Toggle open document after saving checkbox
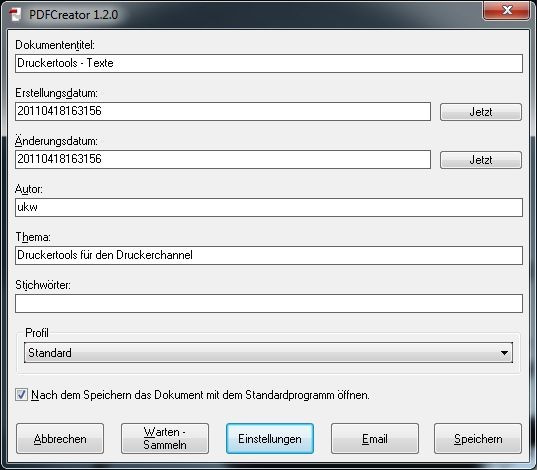This screenshot has height=470, width=537. [x=21, y=395]
